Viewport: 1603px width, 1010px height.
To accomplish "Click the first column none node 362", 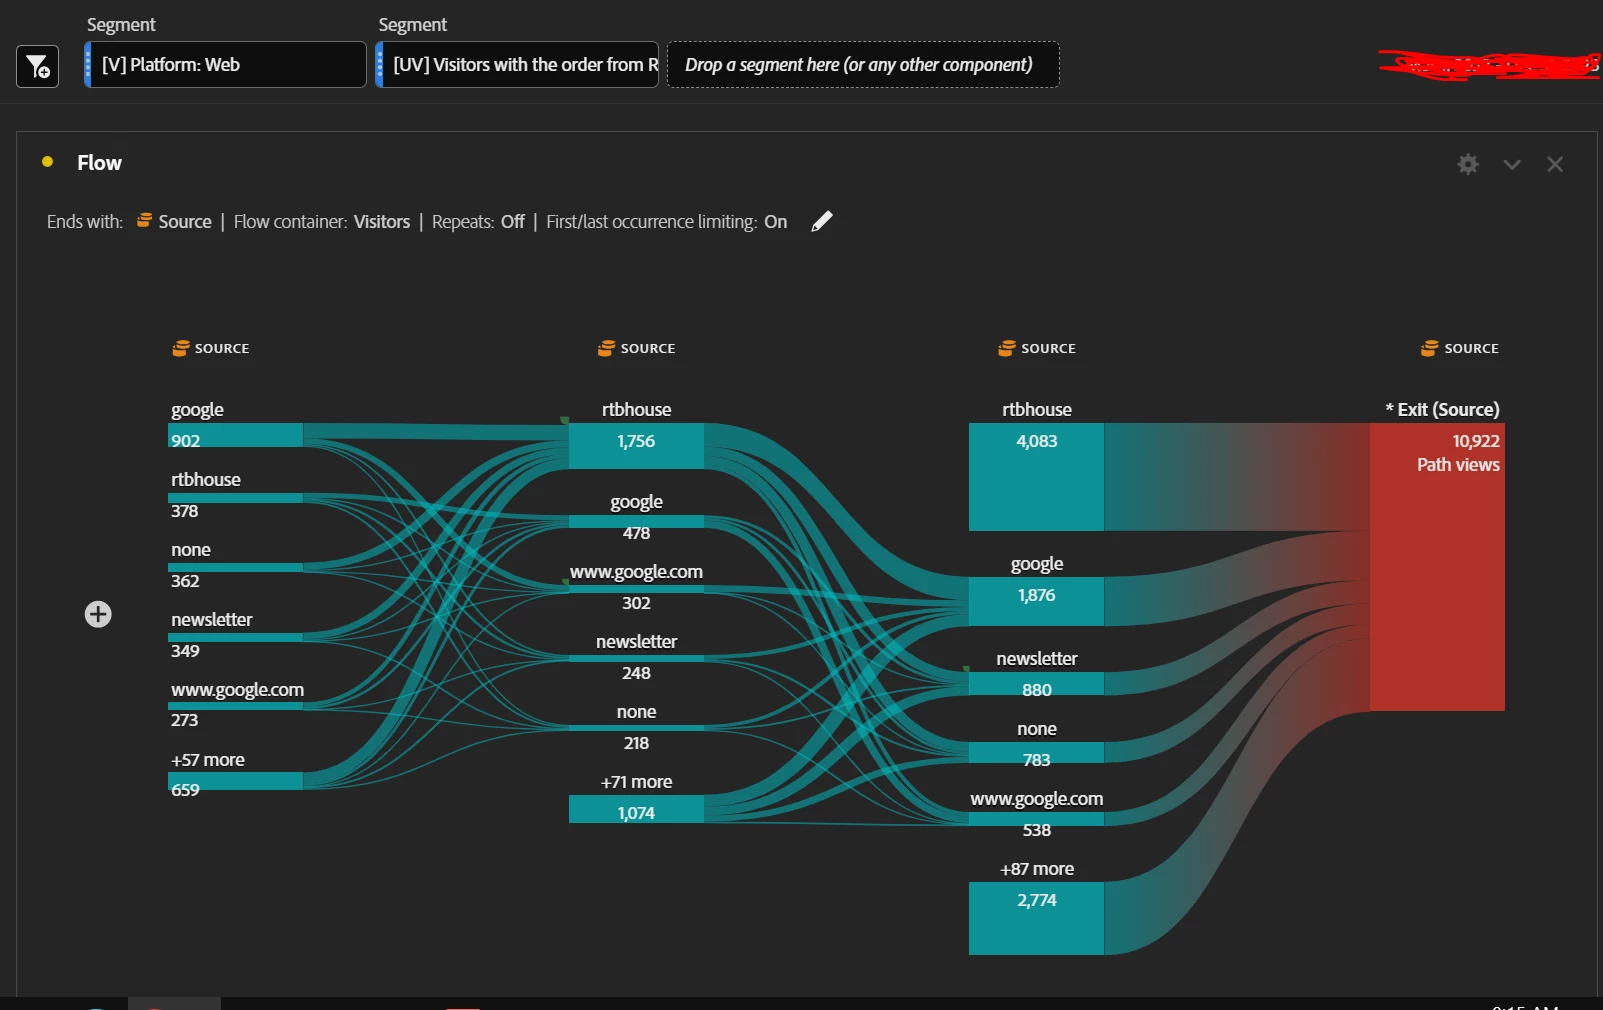I will coord(236,567).
